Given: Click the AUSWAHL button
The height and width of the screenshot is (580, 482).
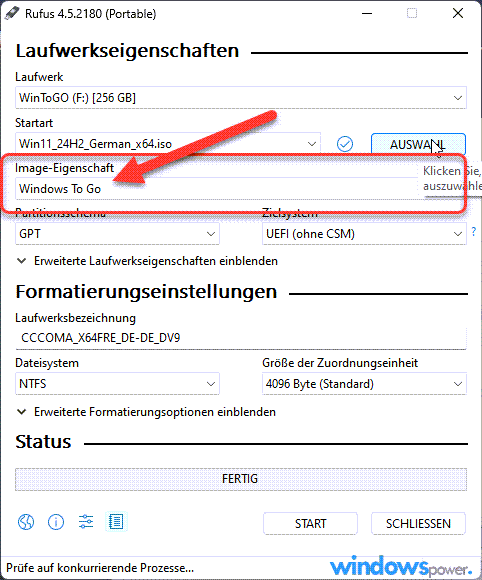Looking at the screenshot, I should [418, 144].
